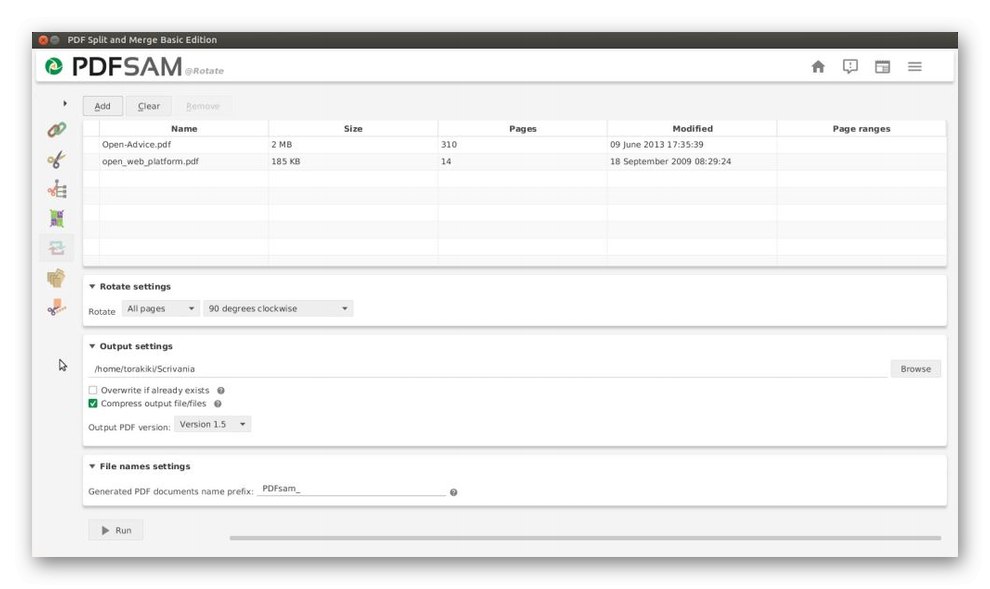Viewport: 990px width, 589px height.
Task: Select the Open-Advice.pdf row
Action: [x=515, y=145]
